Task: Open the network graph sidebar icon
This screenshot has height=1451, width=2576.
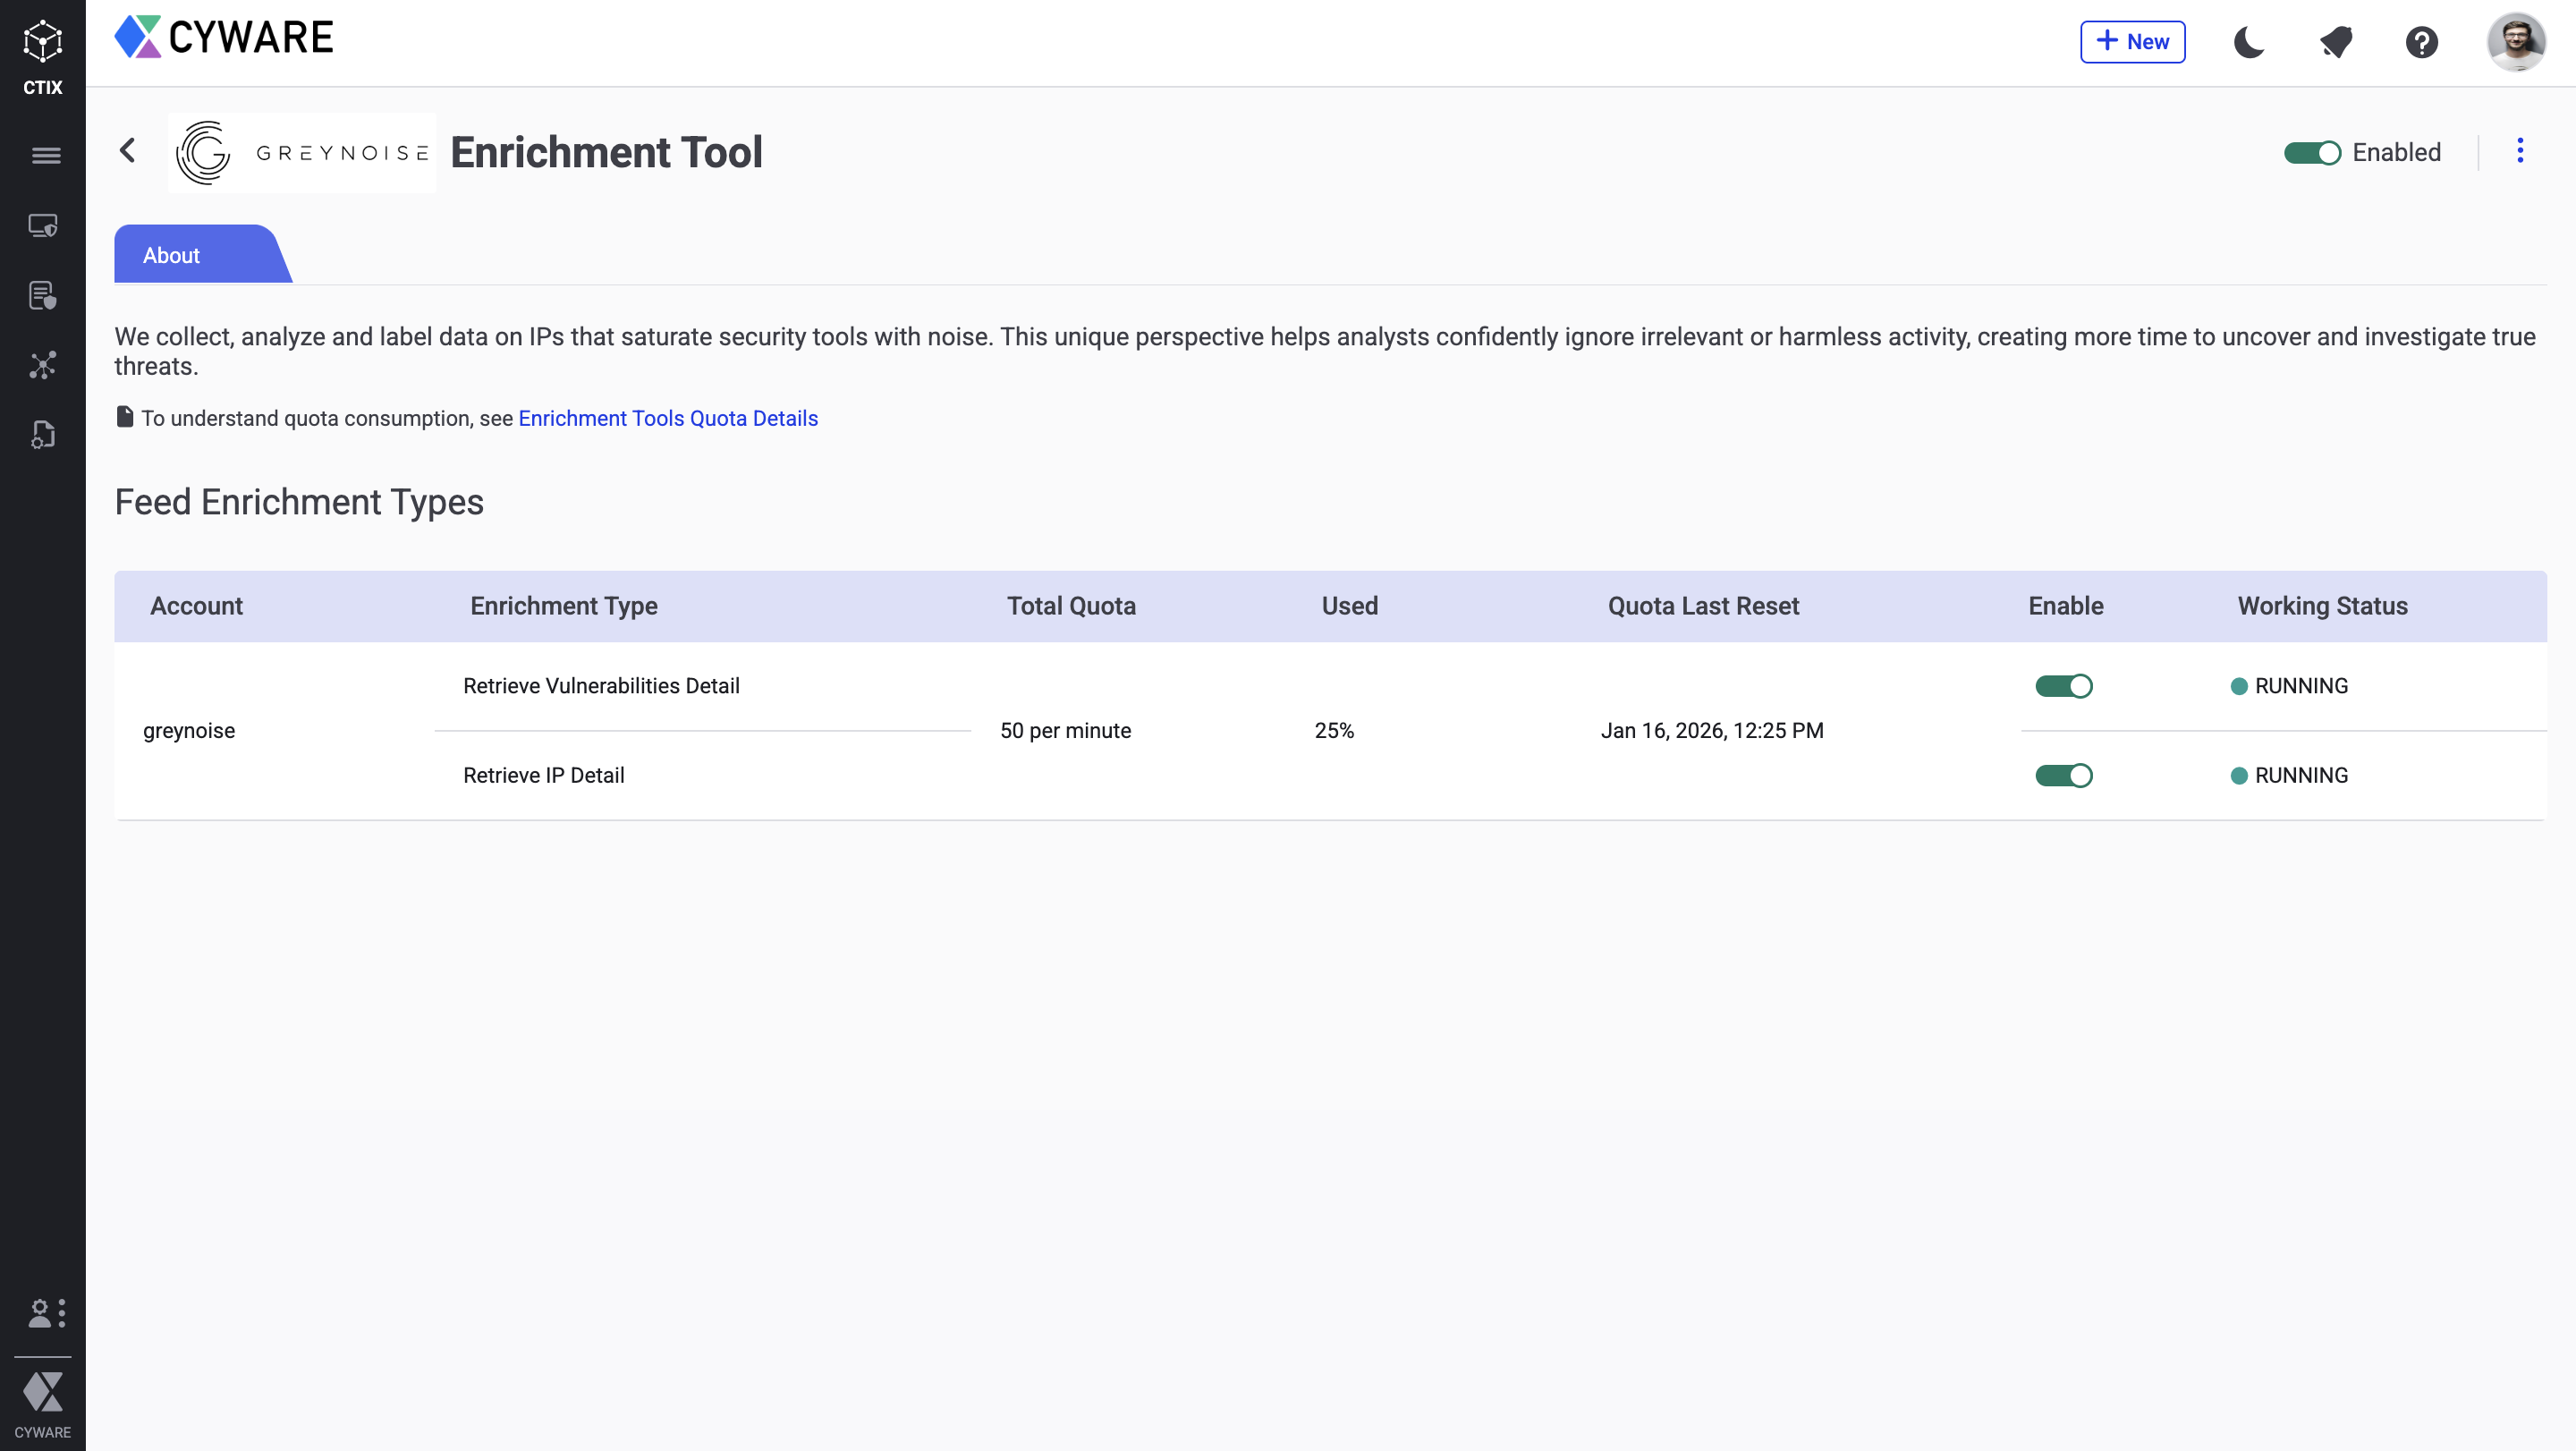Action: [x=43, y=365]
